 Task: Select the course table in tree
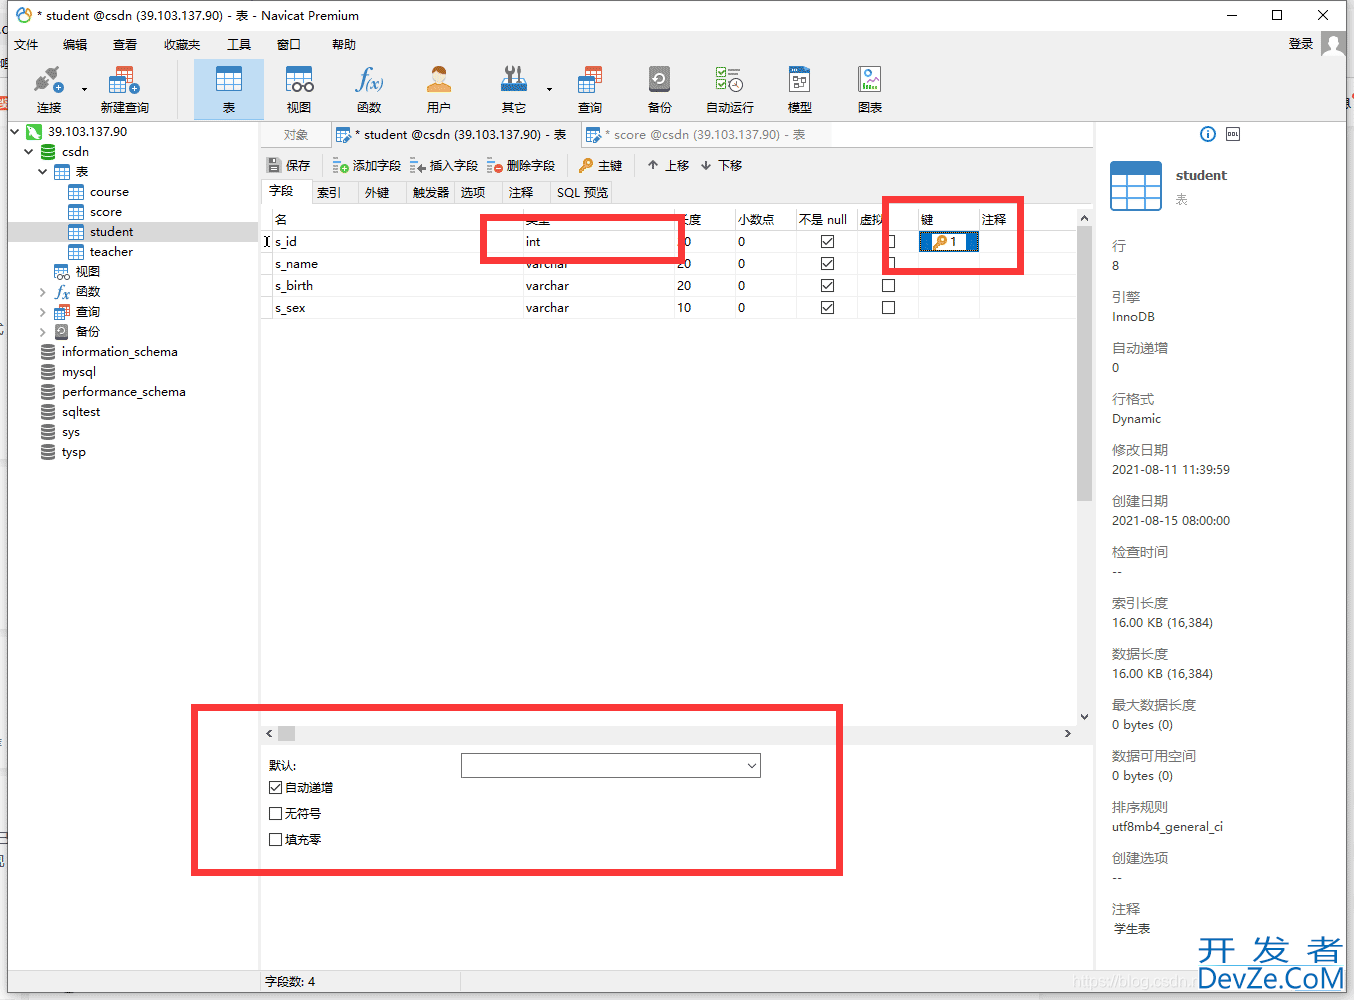coord(109,191)
